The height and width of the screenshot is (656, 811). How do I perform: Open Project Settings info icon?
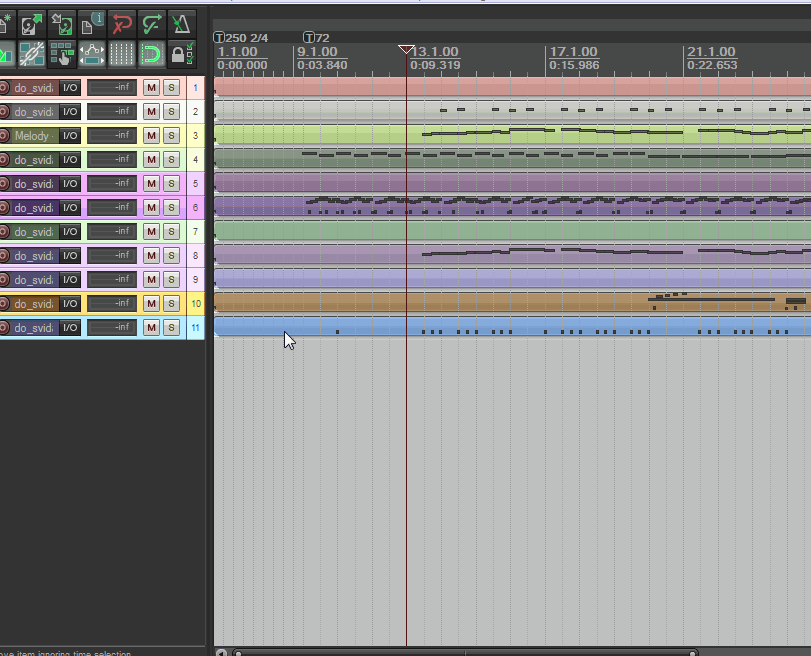(92, 24)
